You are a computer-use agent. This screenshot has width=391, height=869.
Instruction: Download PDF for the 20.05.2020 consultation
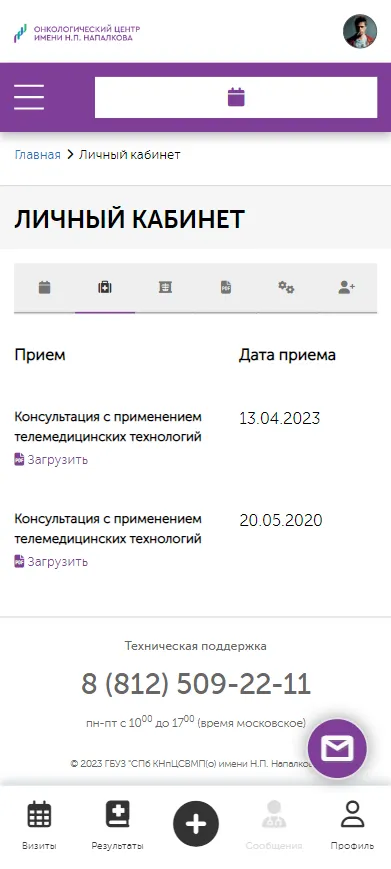[x=51, y=561]
